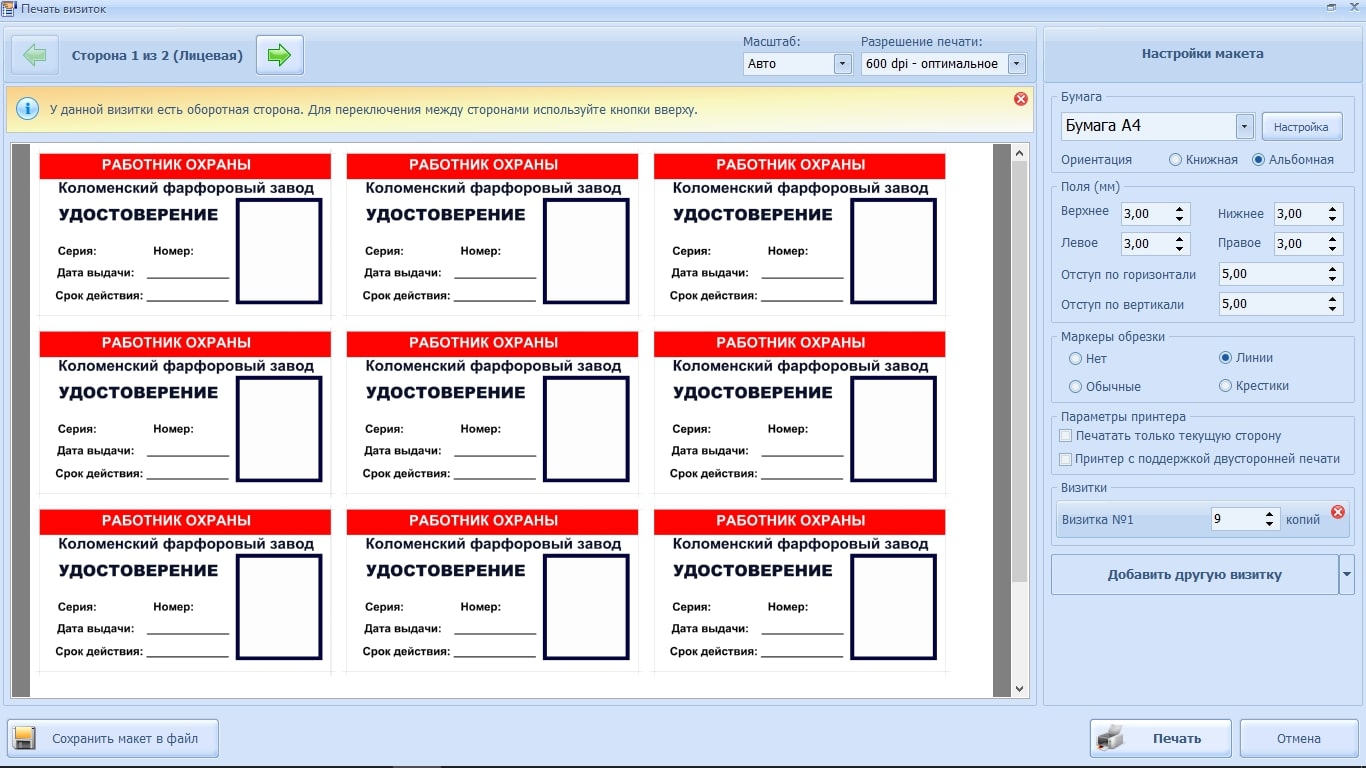Choose Крестики crop markers

(1254, 386)
